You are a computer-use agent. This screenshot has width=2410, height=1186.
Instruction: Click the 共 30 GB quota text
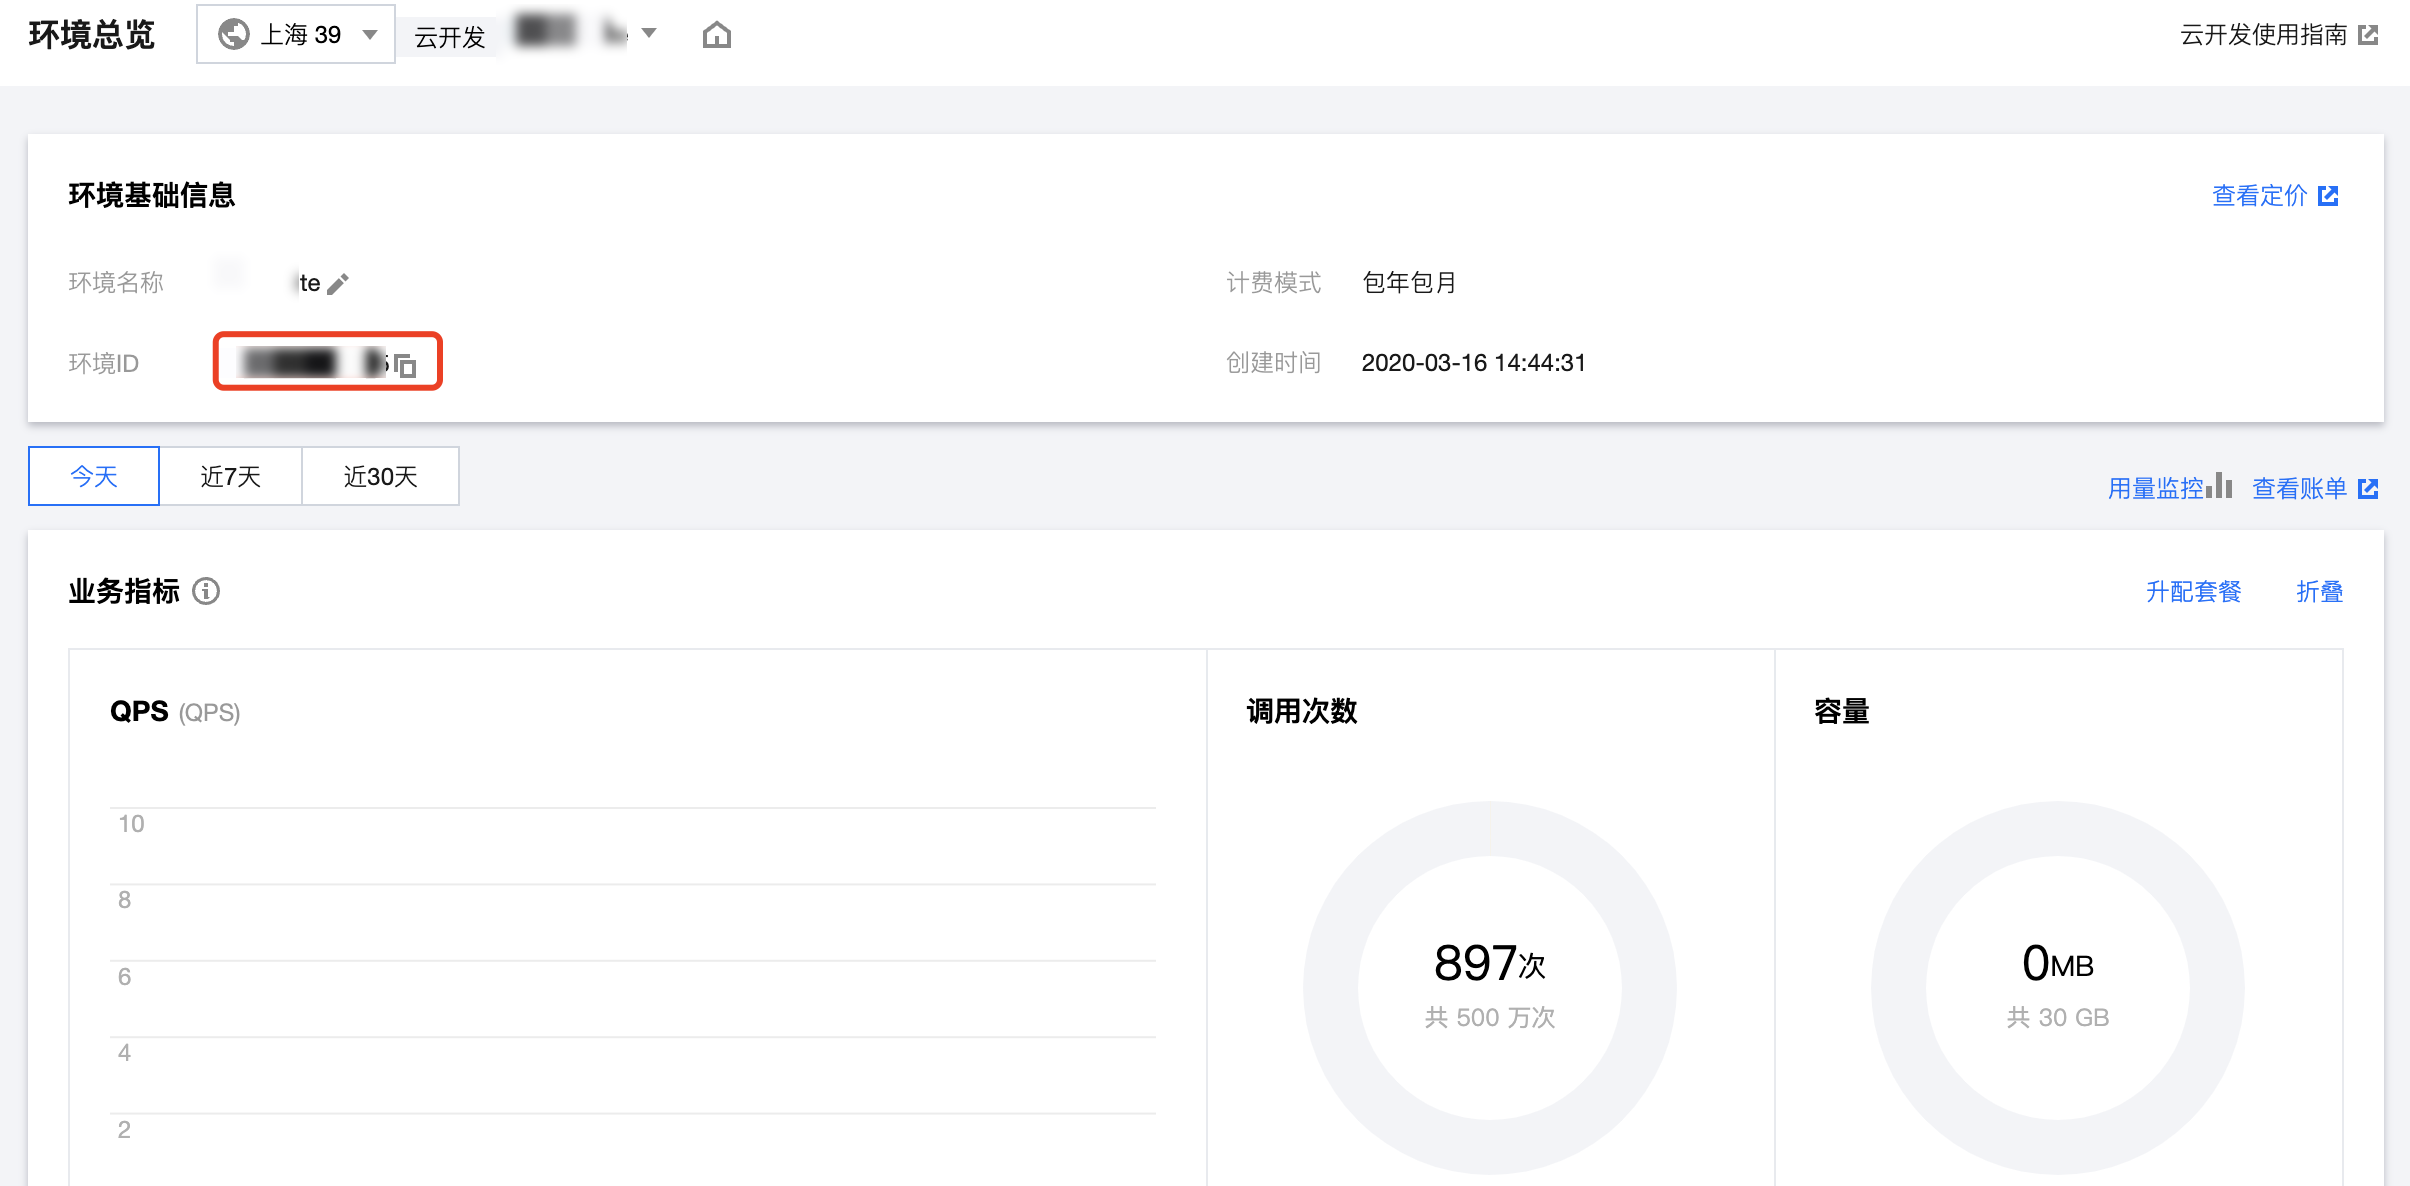2058,1018
